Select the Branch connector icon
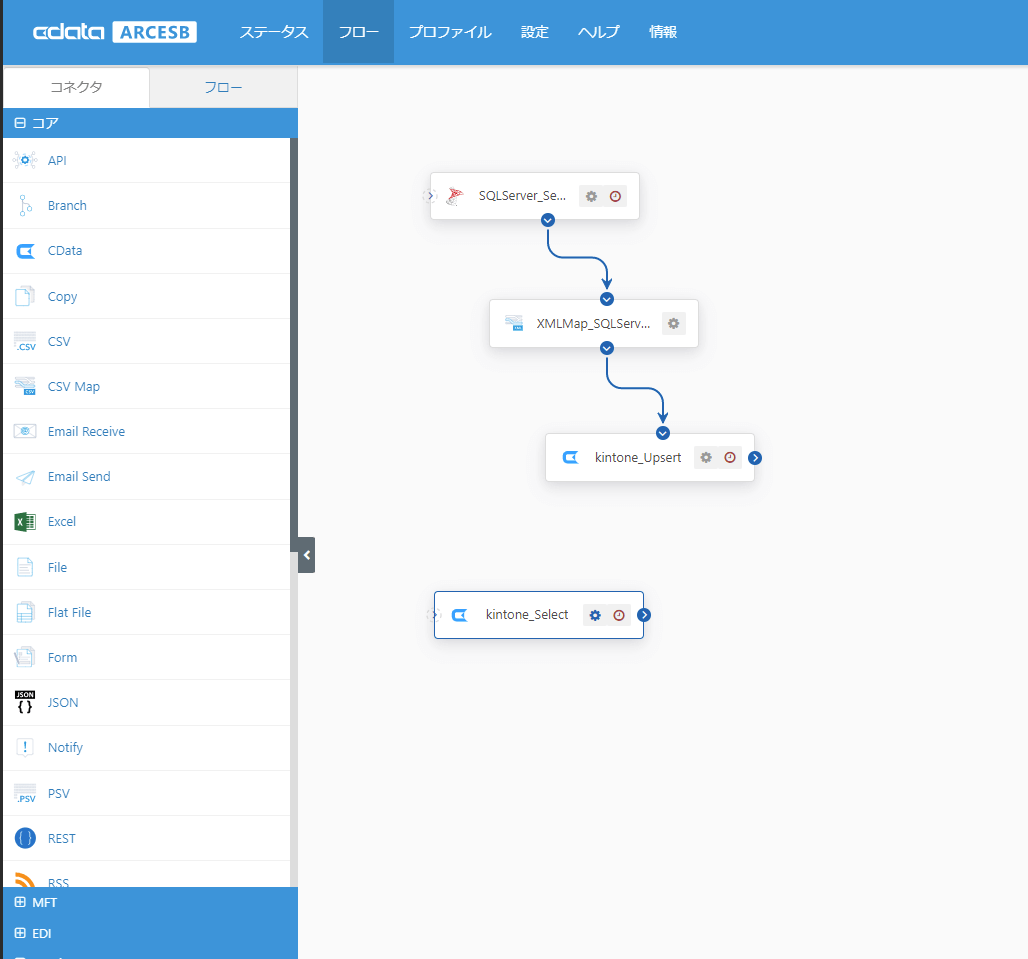The image size is (1028, 959). (25, 205)
